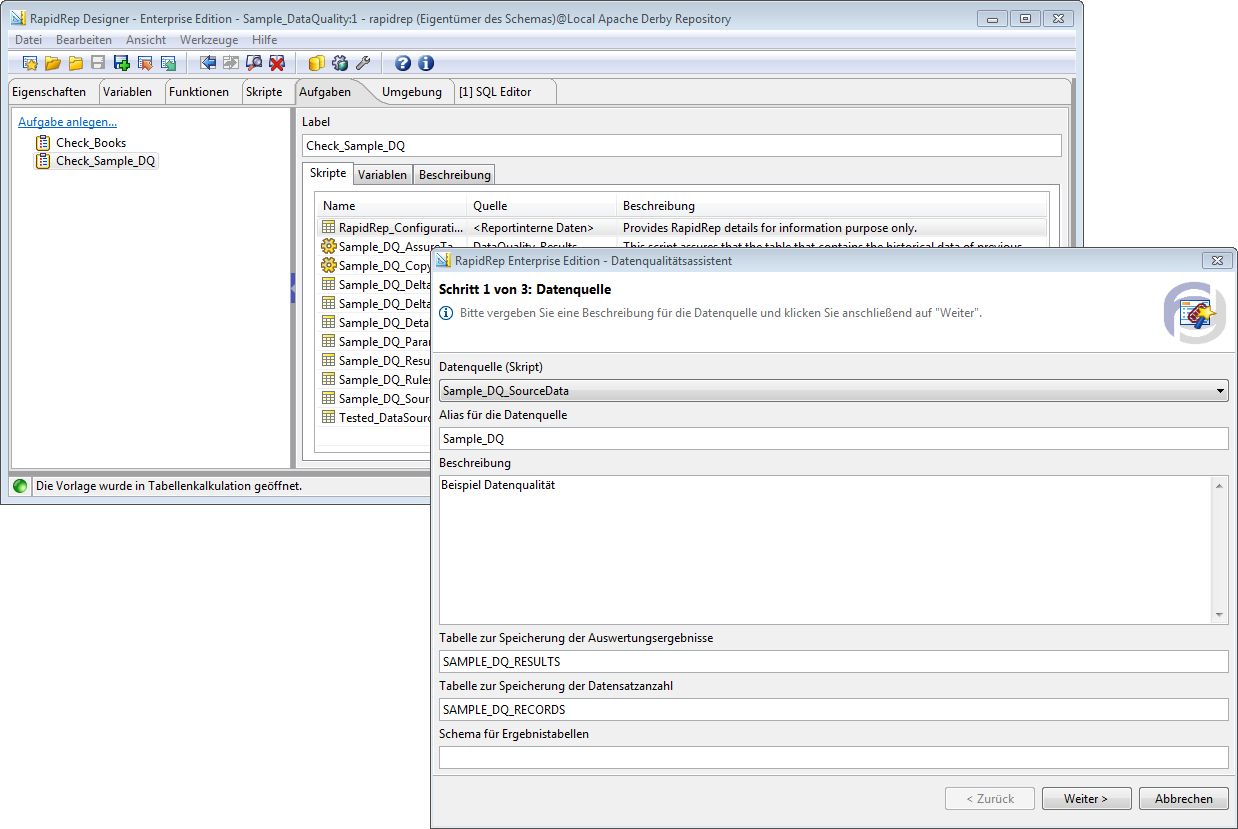Click the grey floppy disk save icon
Viewport: 1238px width, 829px height.
pos(98,63)
